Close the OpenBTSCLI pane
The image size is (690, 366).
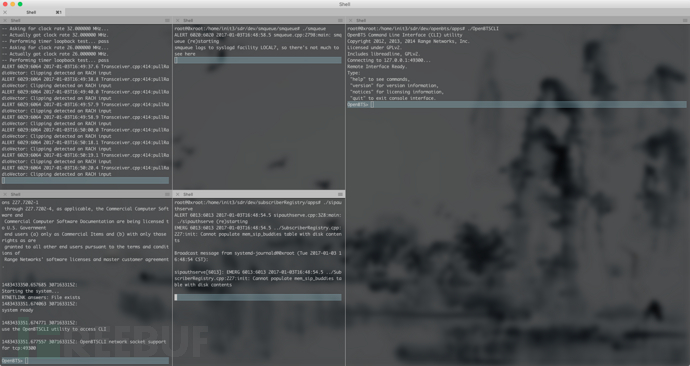(350, 21)
